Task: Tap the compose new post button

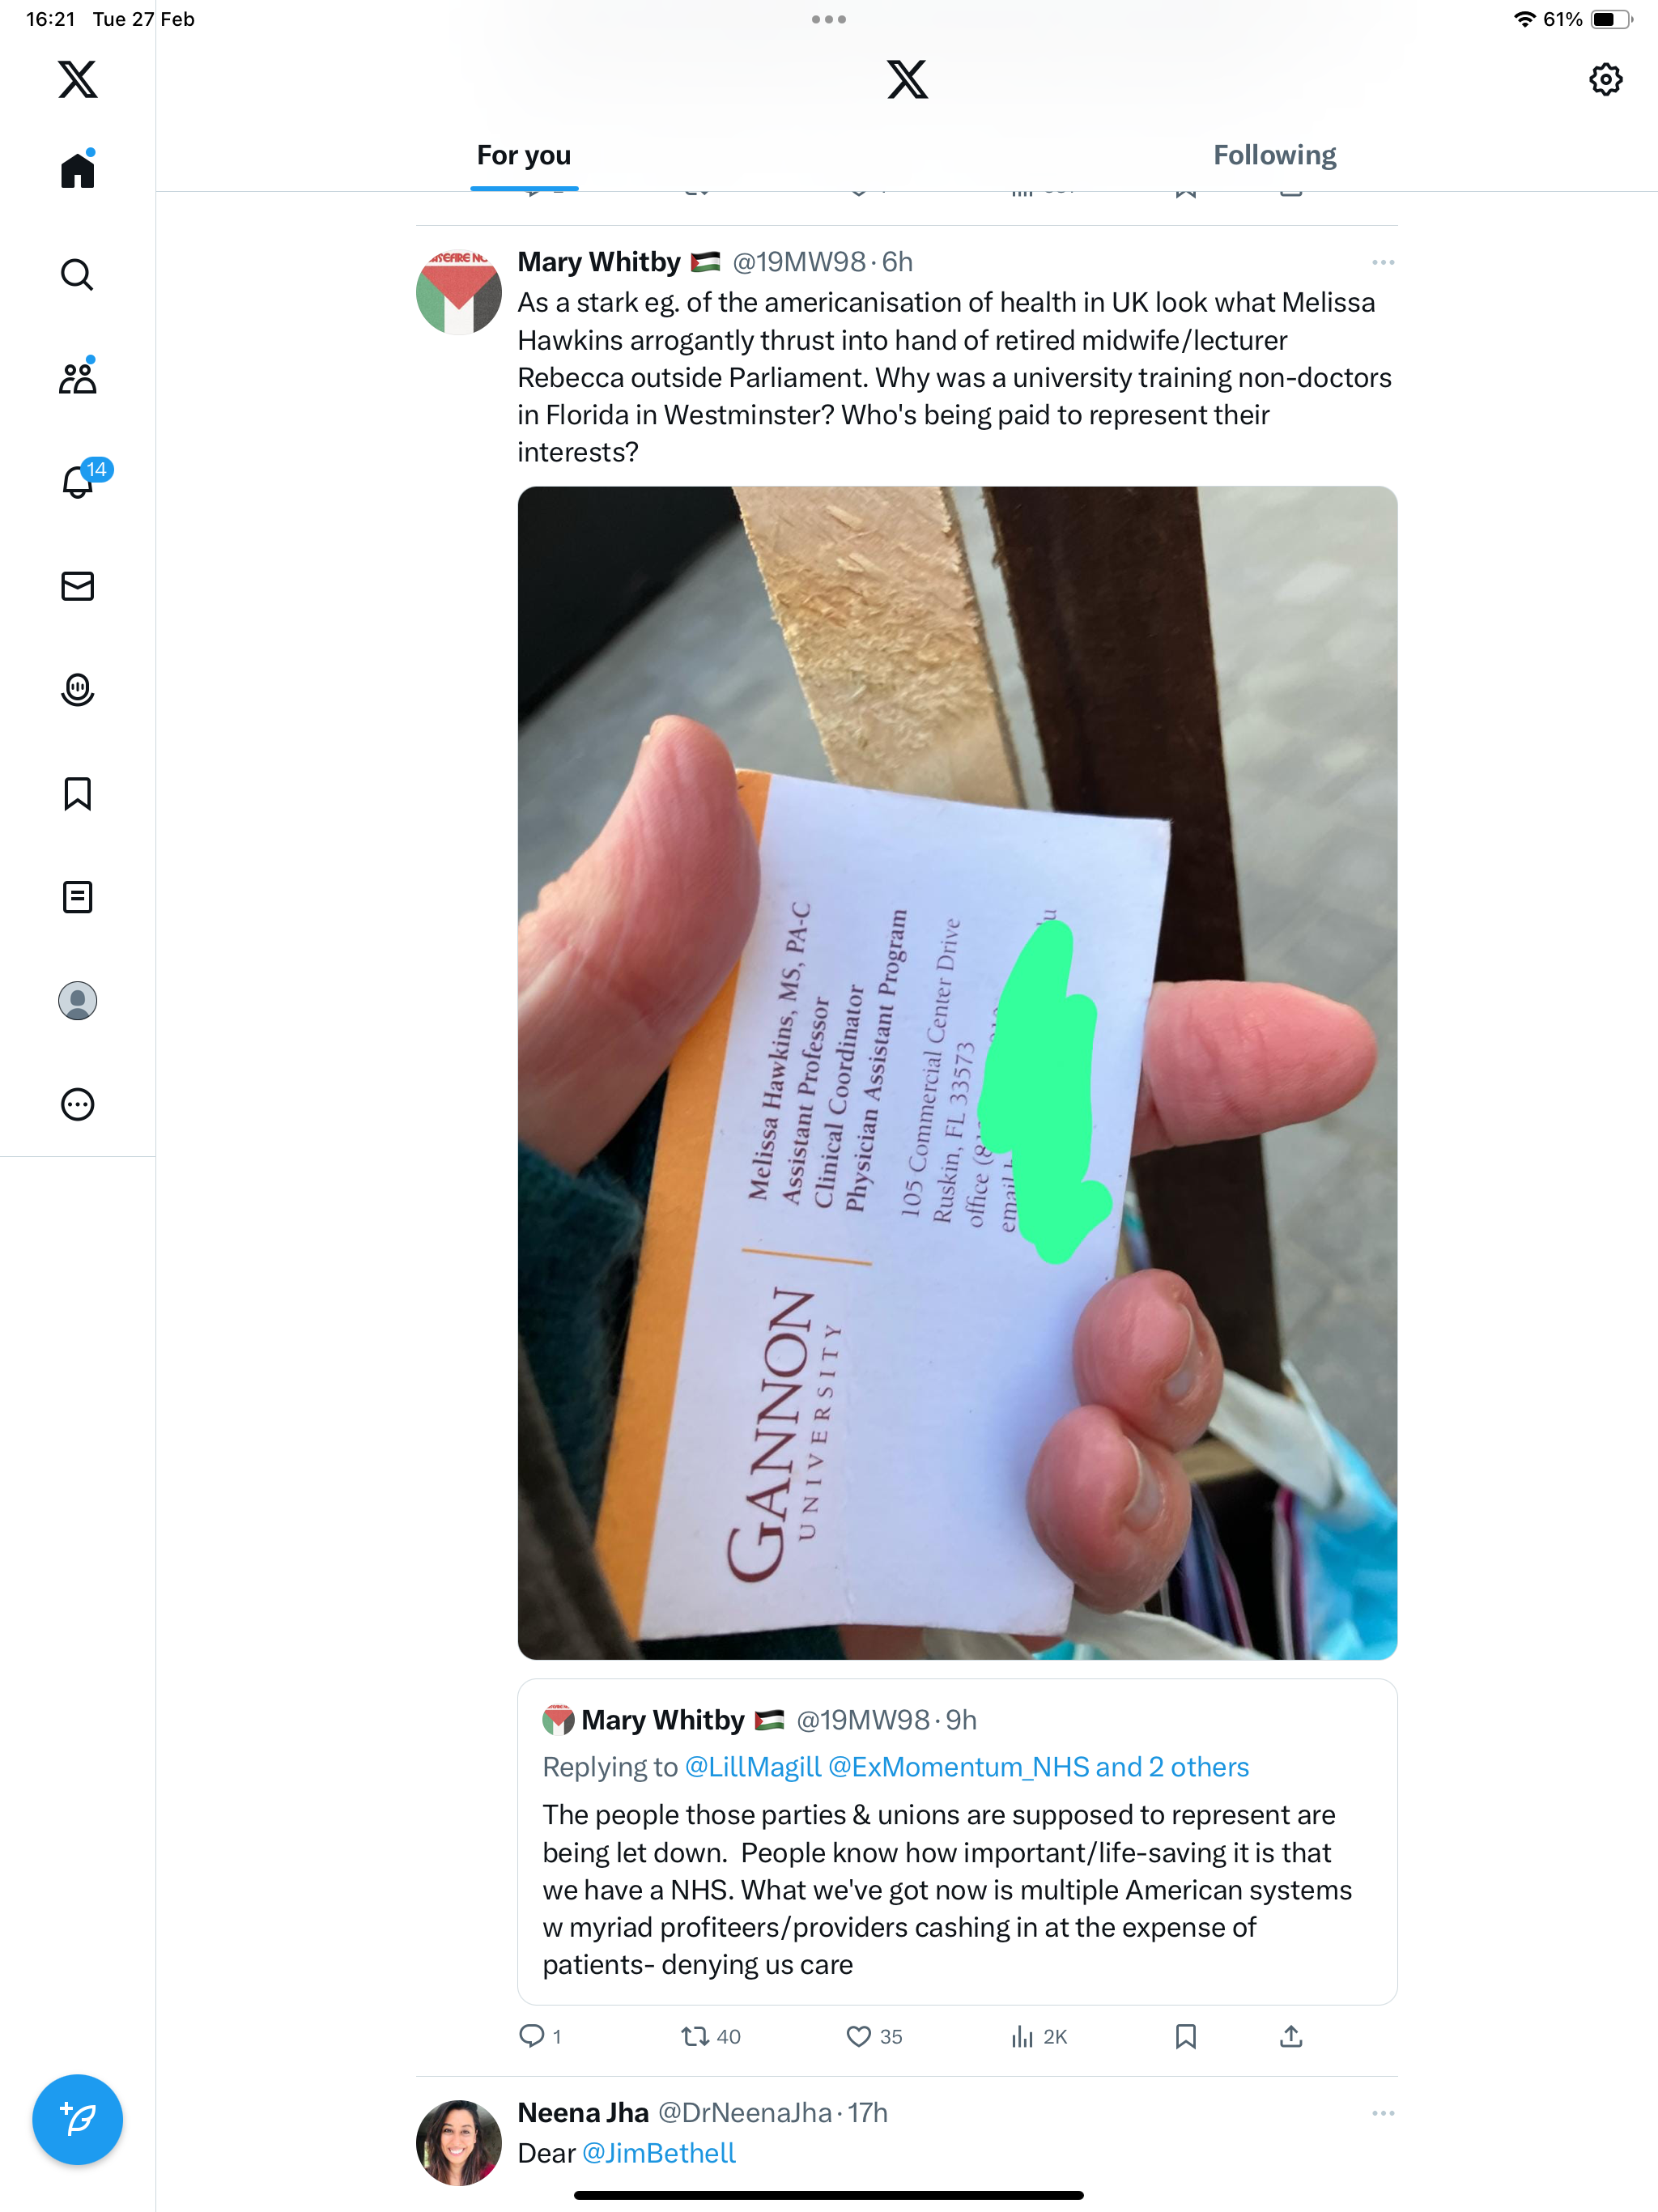Action: [x=77, y=2119]
